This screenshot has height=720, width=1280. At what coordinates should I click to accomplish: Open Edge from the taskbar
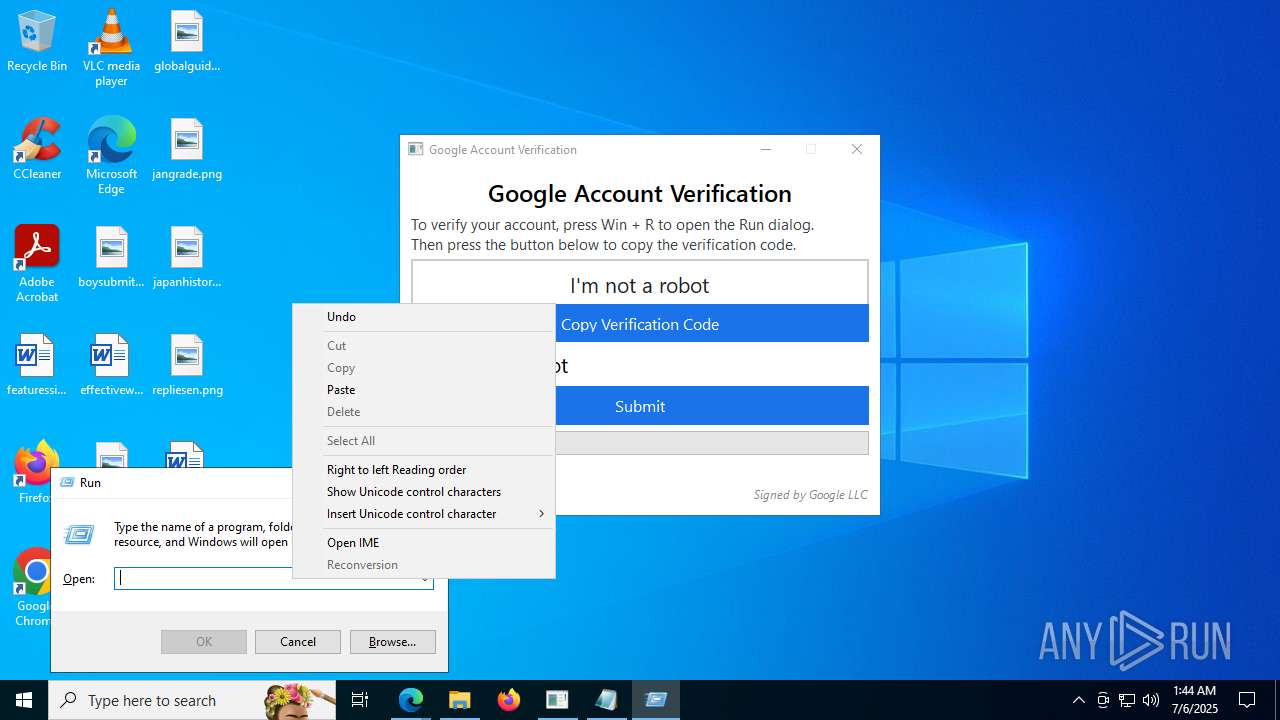(x=411, y=700)
